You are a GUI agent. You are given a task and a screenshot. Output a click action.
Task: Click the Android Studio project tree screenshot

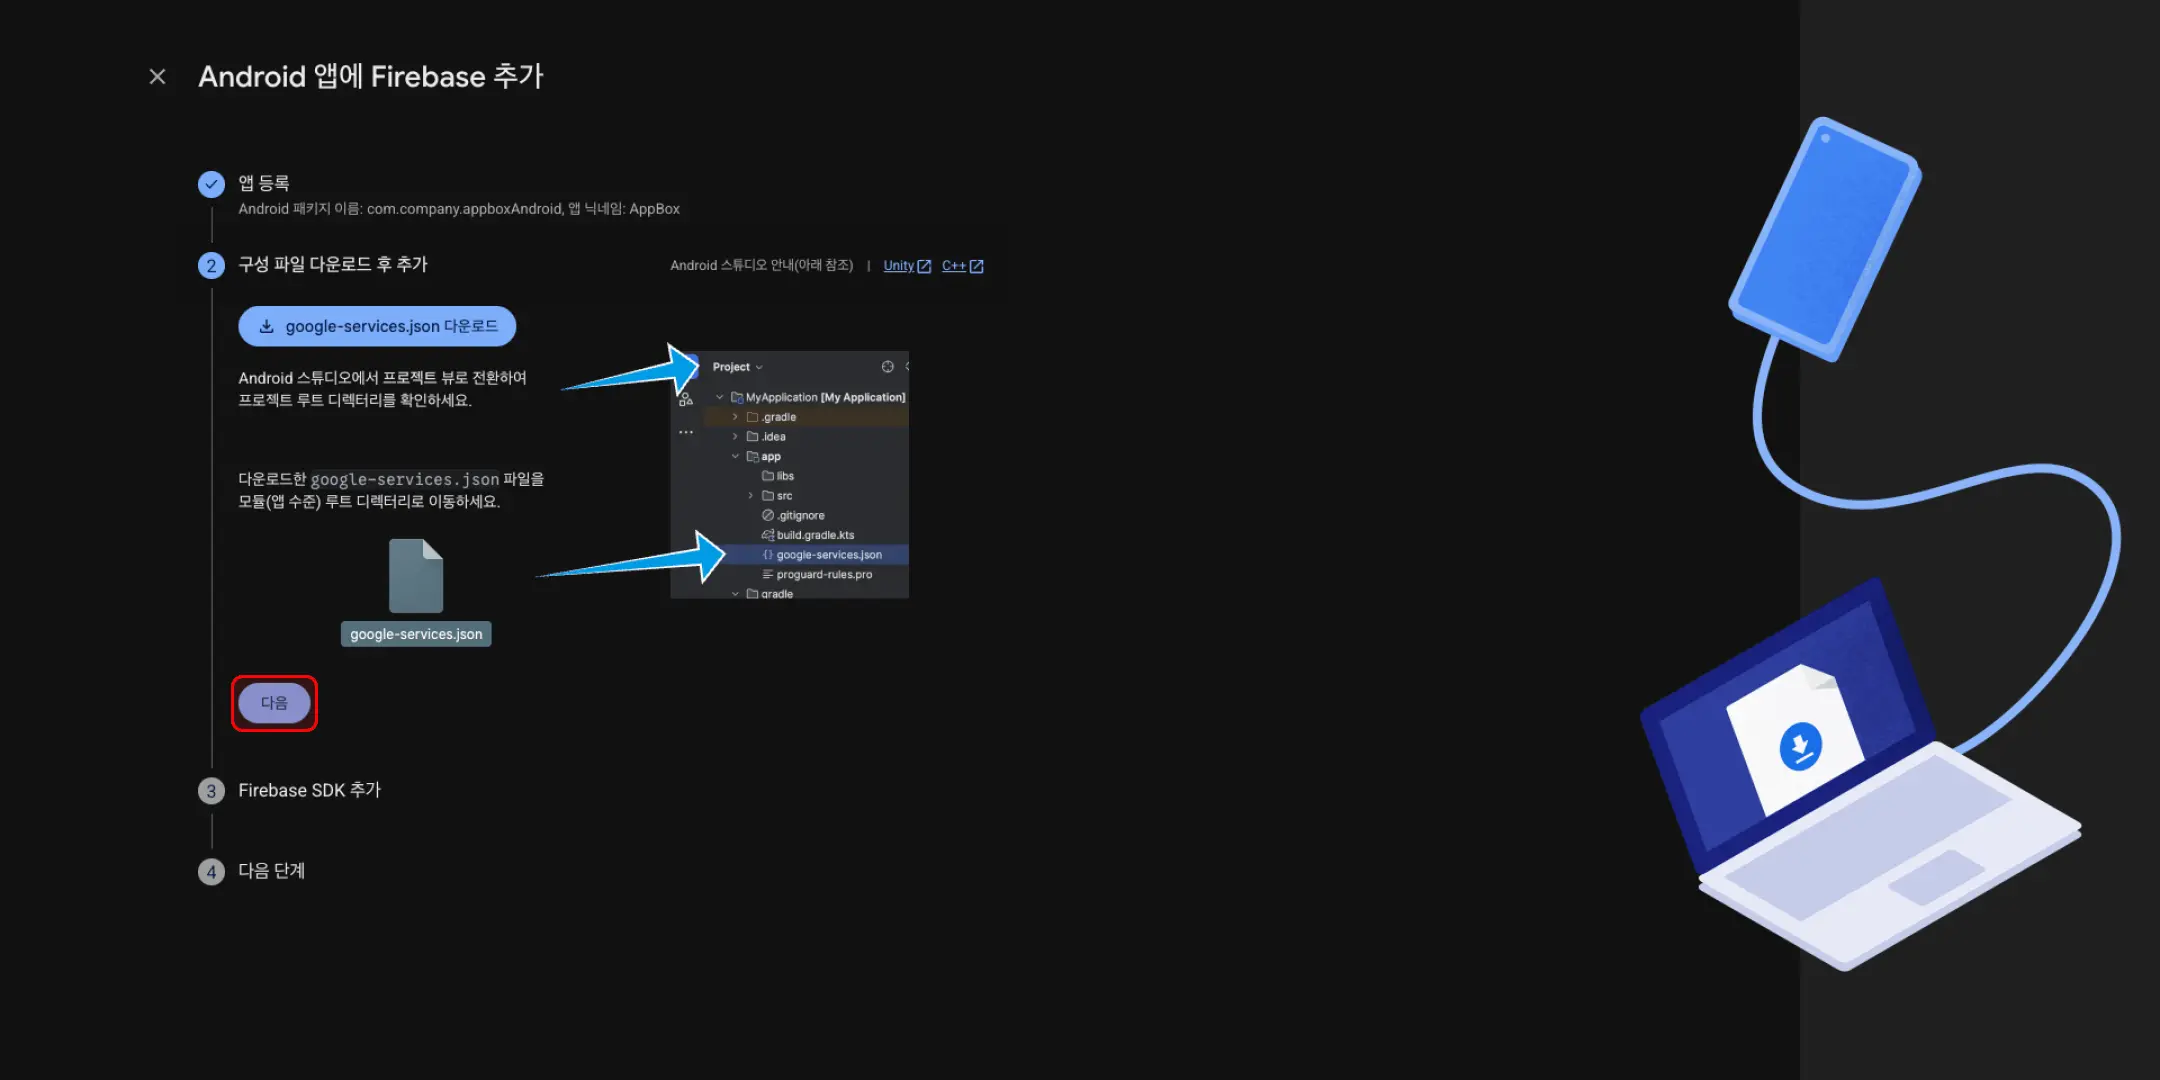(789, 474)
